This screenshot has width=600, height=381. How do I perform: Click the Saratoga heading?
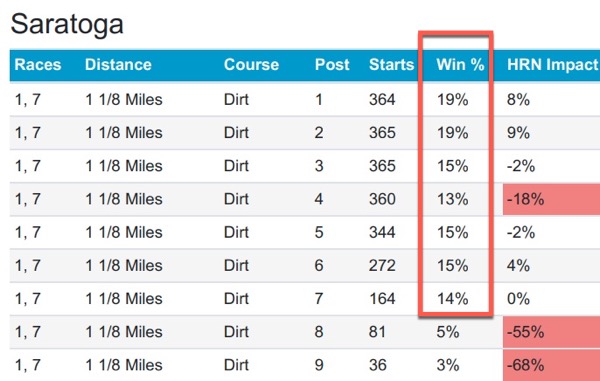[x=67, y=24]
